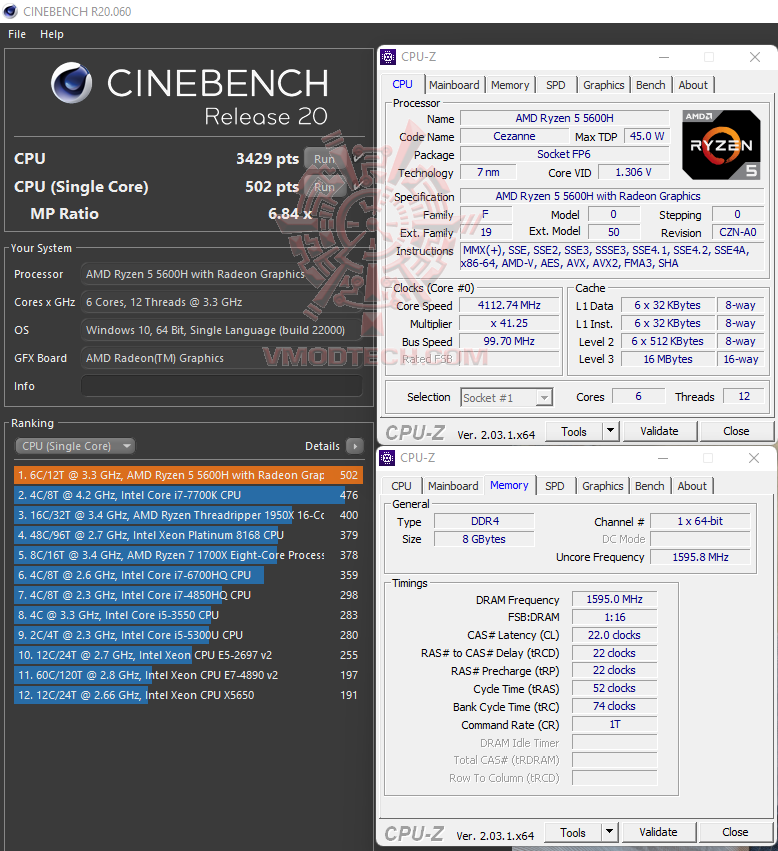Select ranking row Ryzen 7 1700X
This screenshot has width=778, height=851.
click(x=188, y=555)
